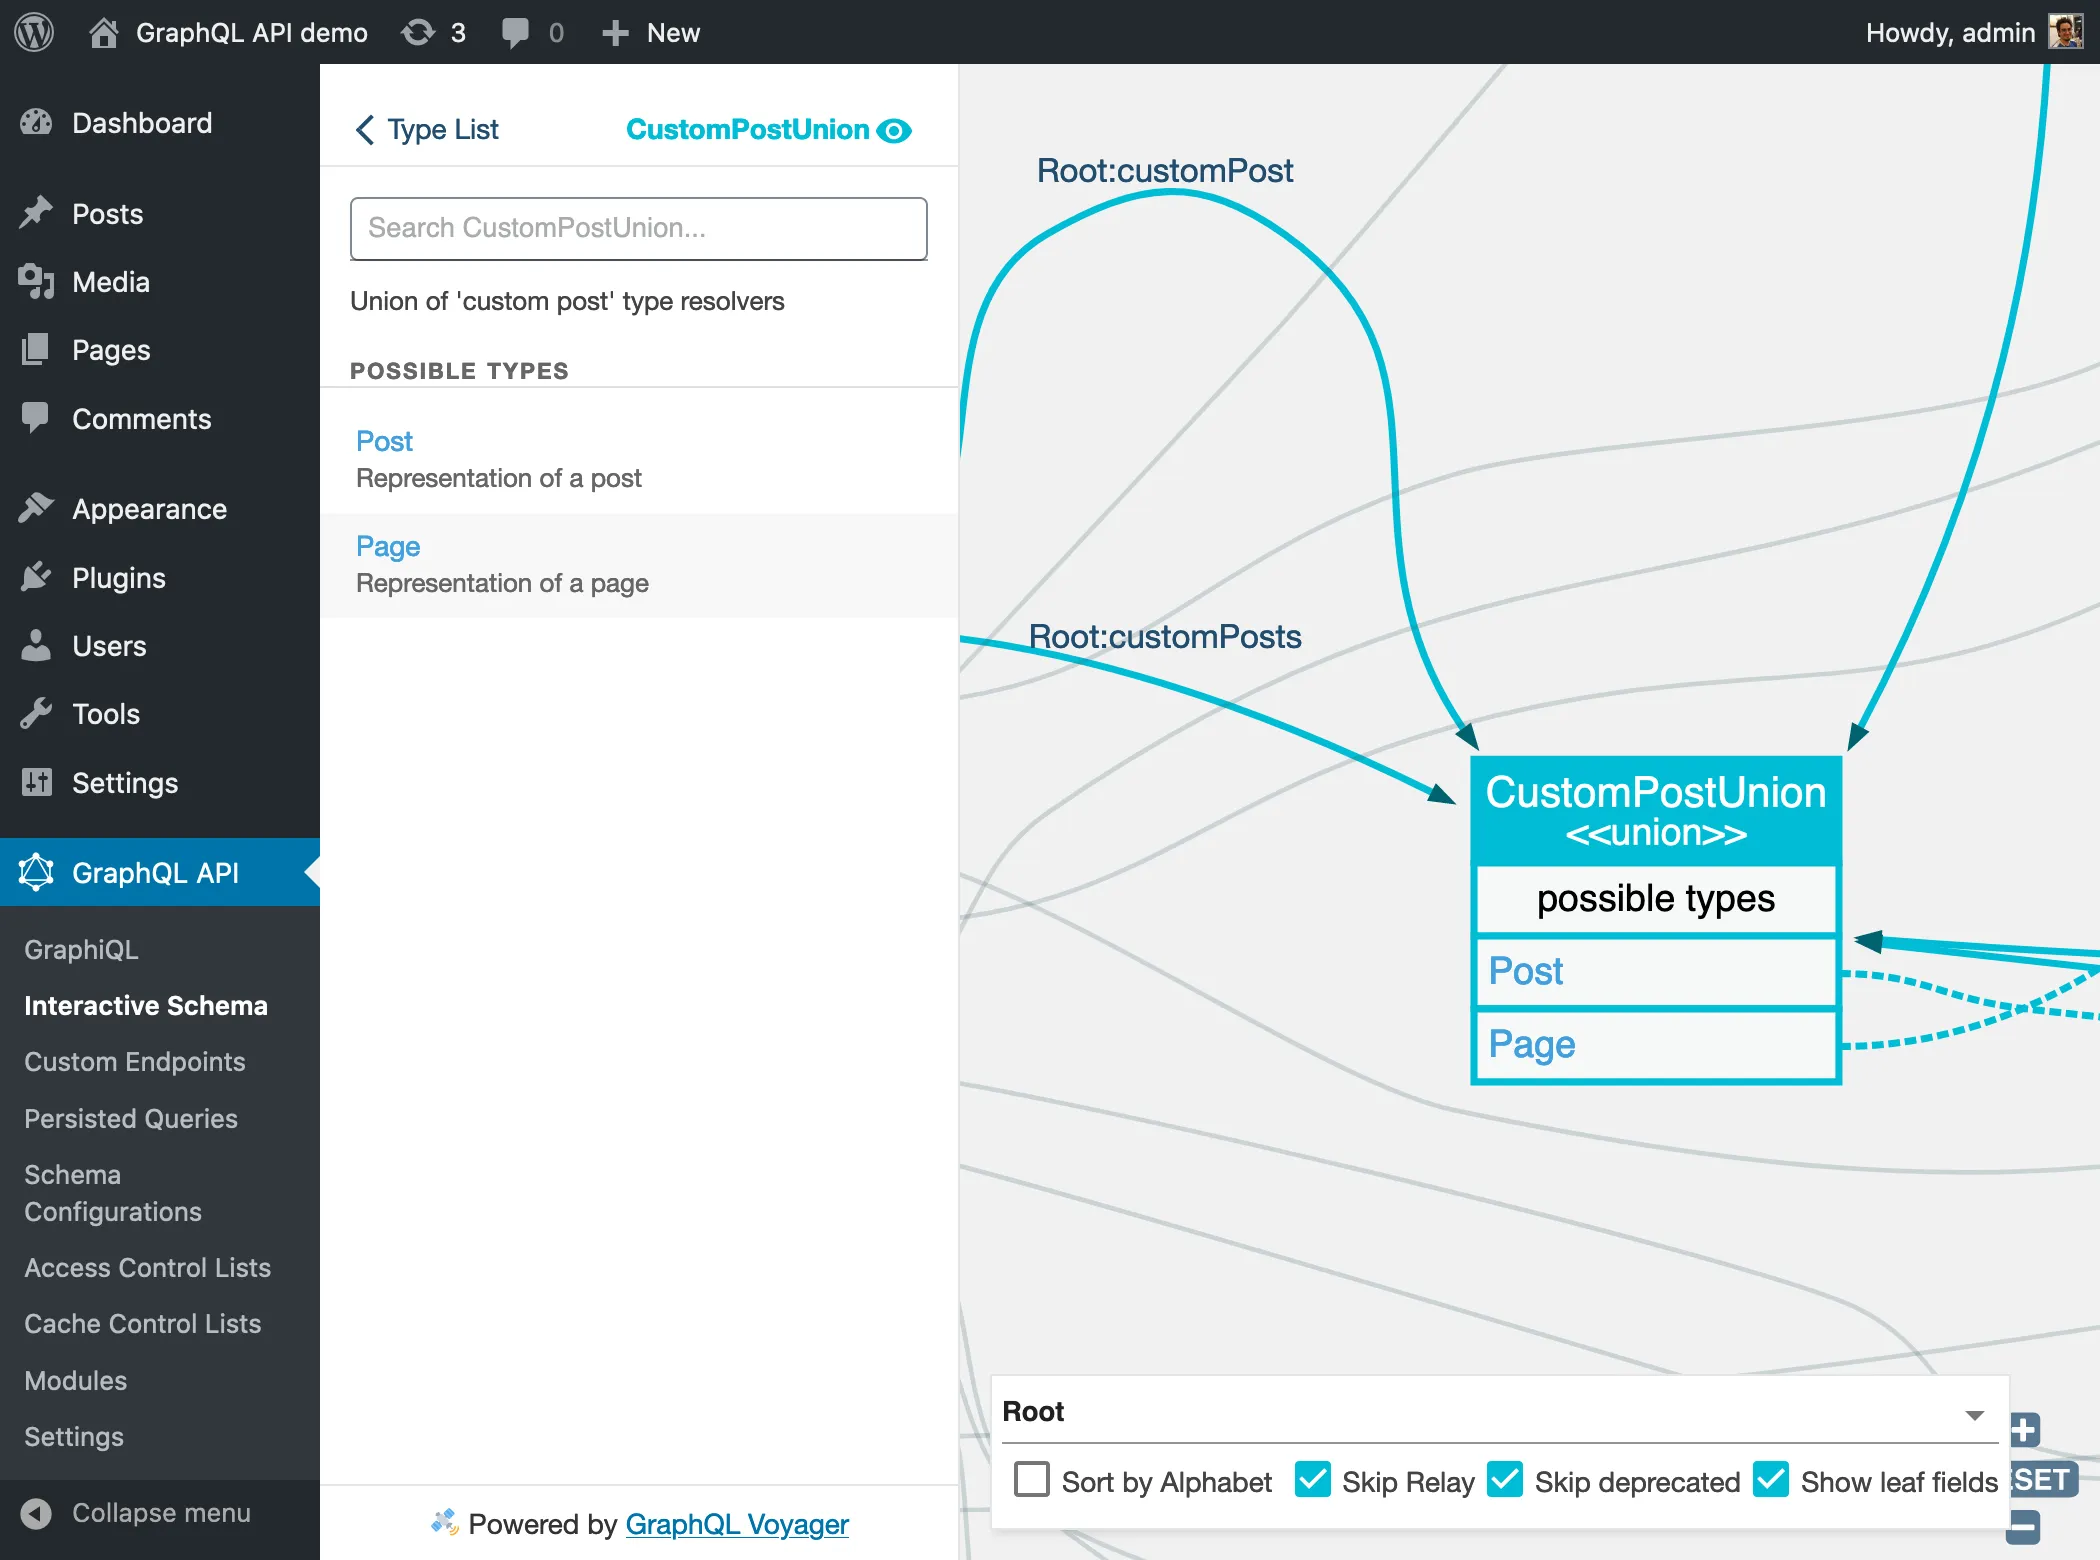Screen dimensions: 2100x1560
Task: Click GraphQL API demo site name
Action: [252, 33]
